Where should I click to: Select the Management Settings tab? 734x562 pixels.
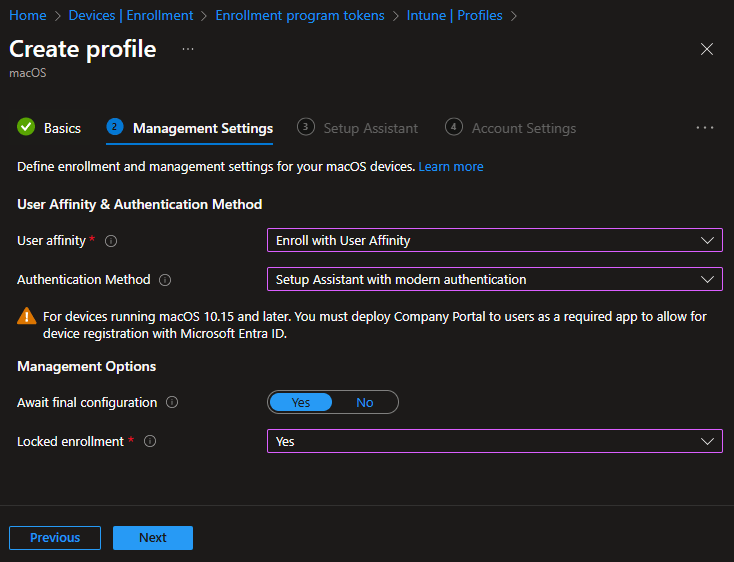[x=202, y=128]
